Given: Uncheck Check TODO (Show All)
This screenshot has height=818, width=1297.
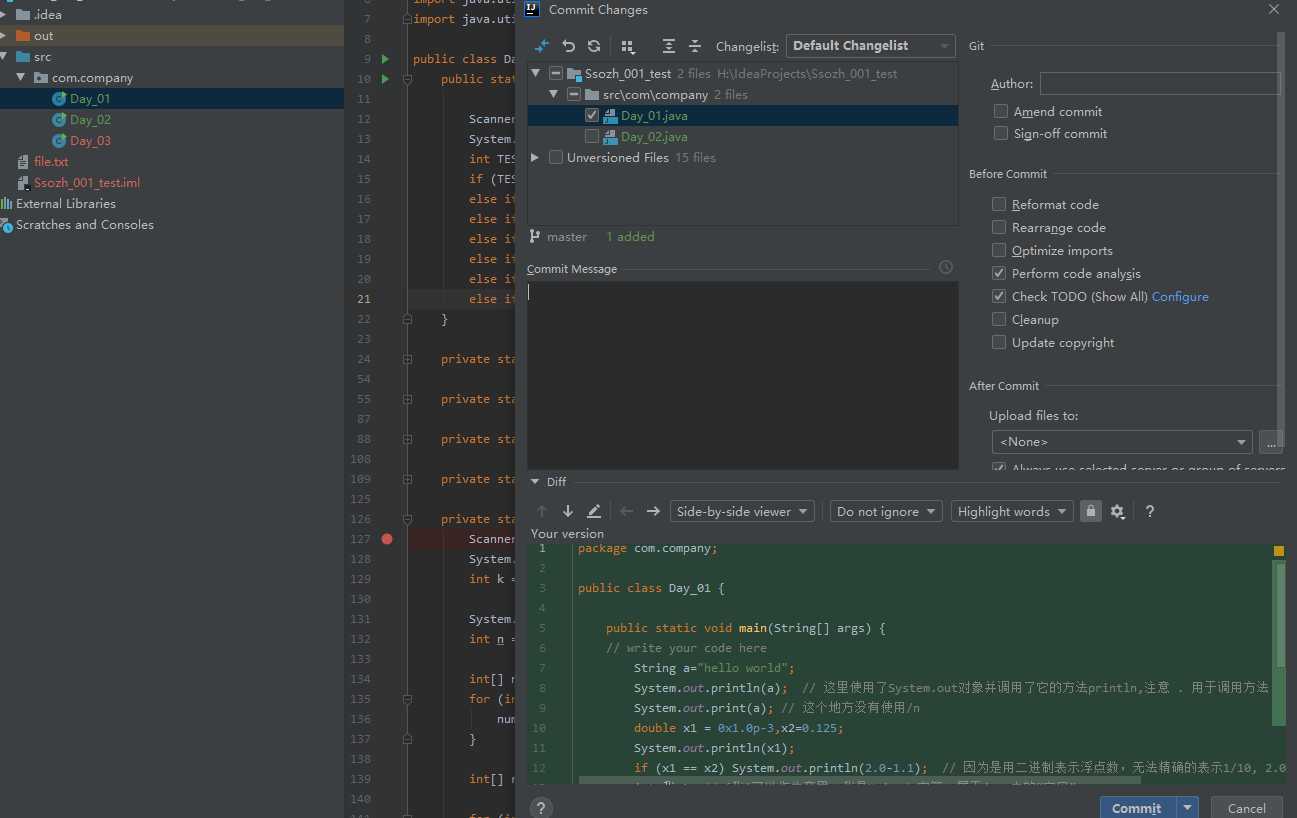Looking at the screenshot, I should [999, 296].
